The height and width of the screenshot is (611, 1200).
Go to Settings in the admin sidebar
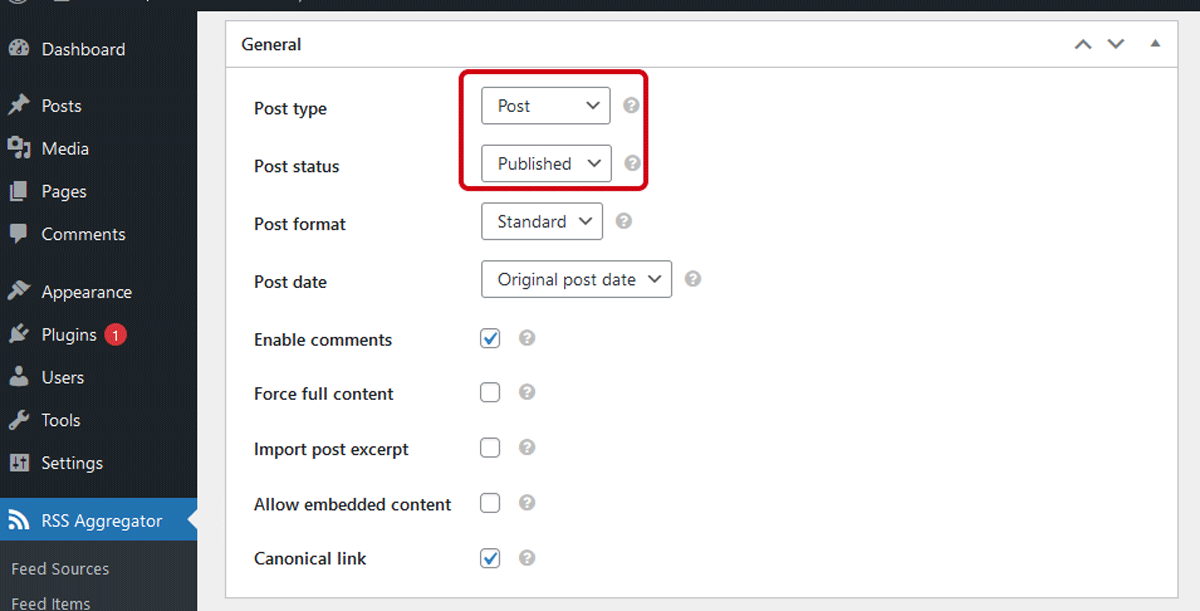pyautogui.click(x=72, y=463)
